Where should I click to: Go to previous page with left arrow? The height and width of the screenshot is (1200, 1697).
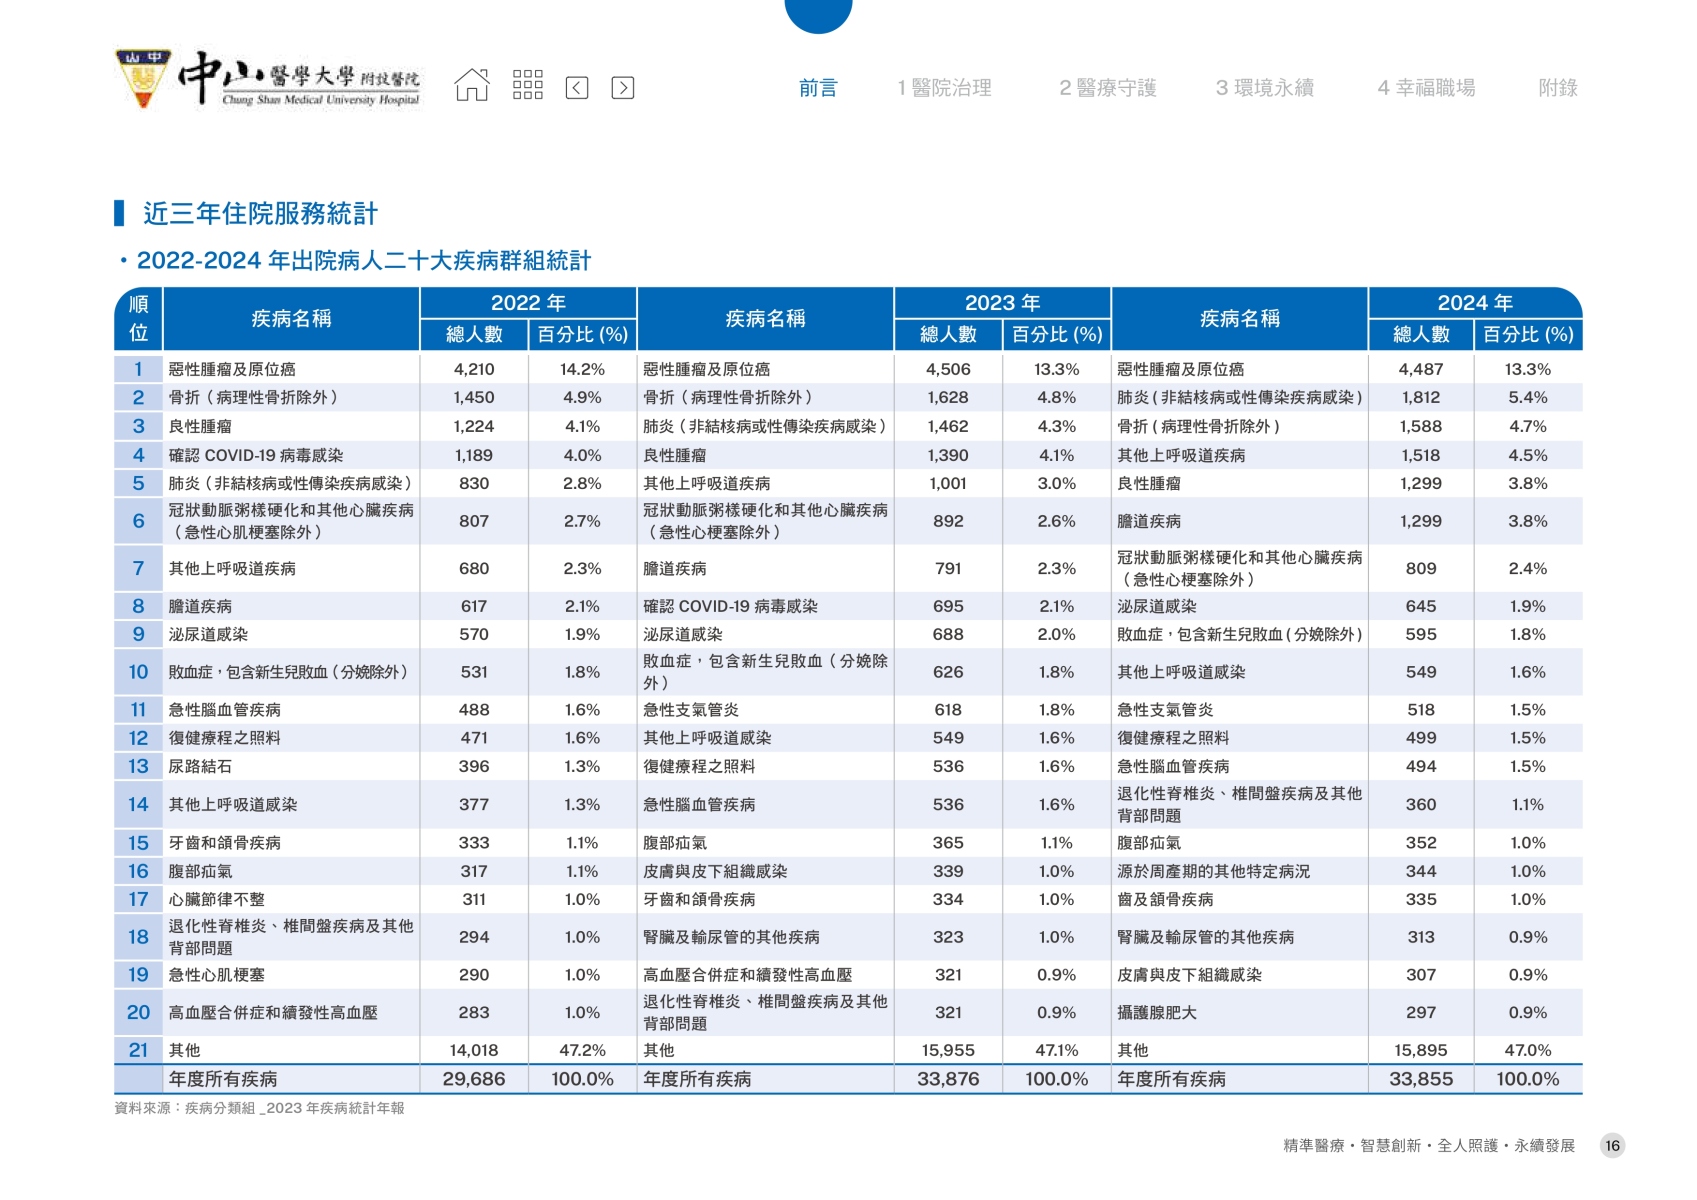tap(577, 88)
